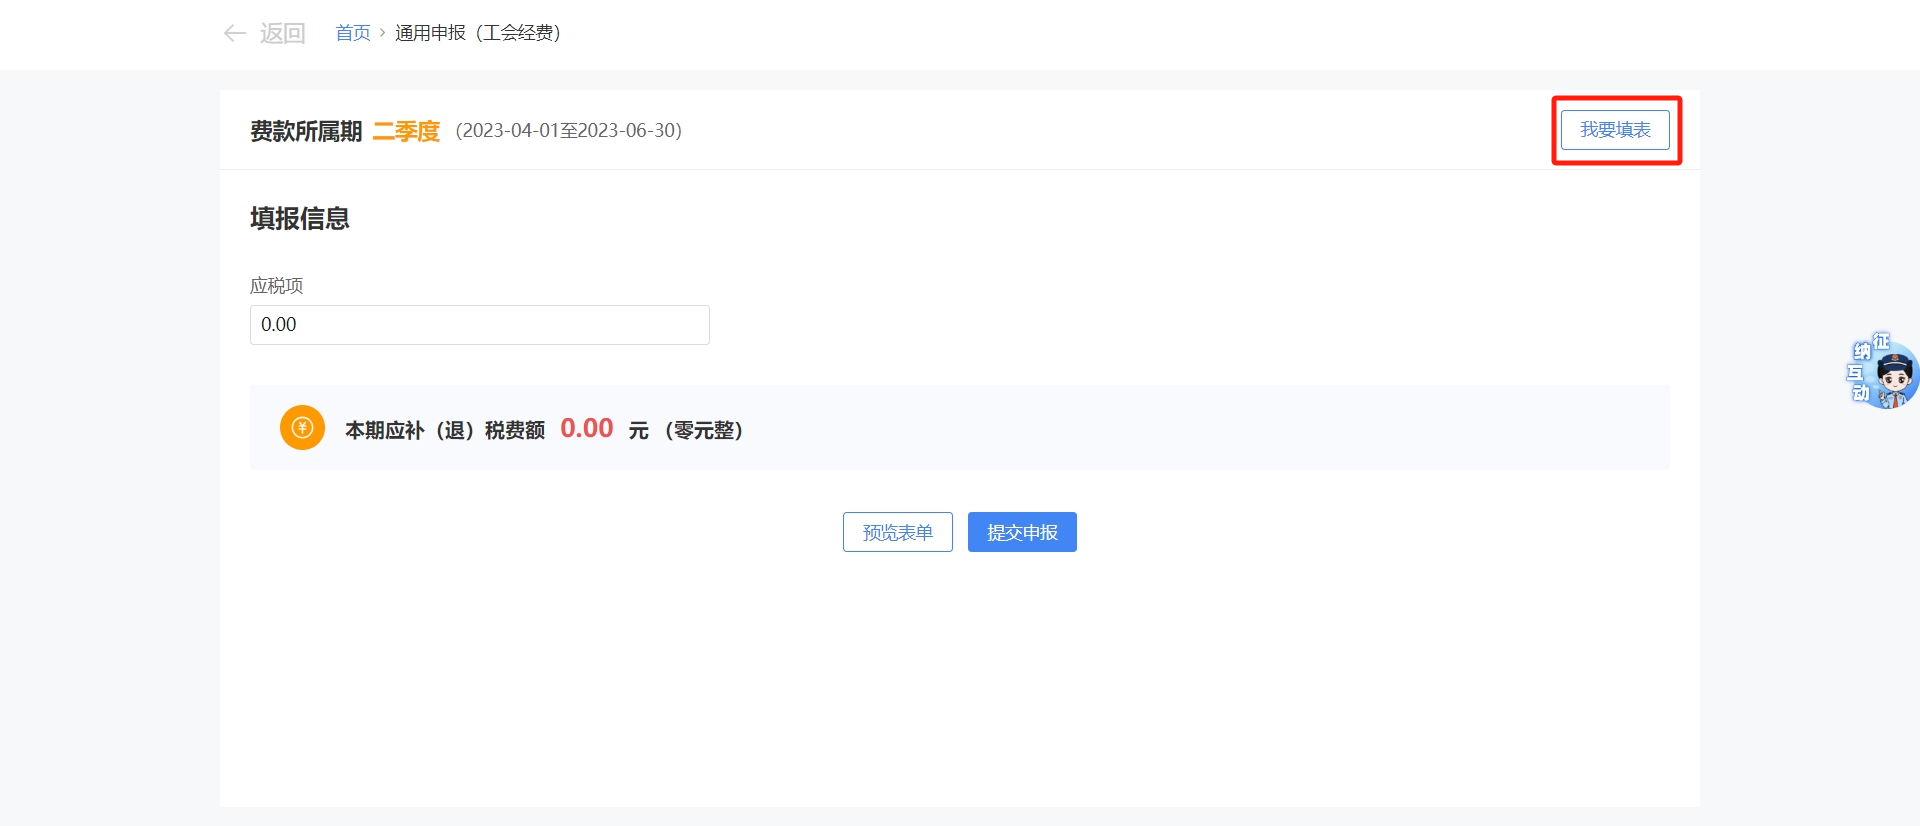Click the 元 unit text
Screen dimensions: 1920x826
(x=638, y=430)
